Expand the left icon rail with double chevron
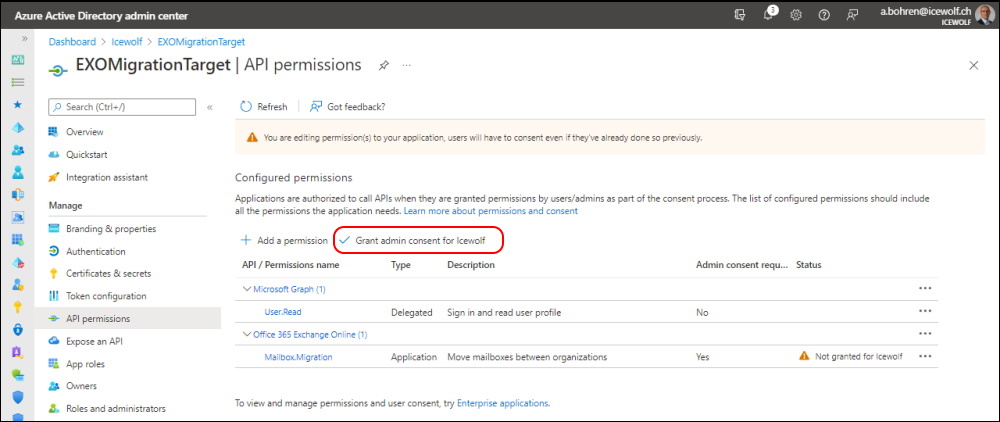The height and width of the screenshot is (422, 1000). [24, 39]
